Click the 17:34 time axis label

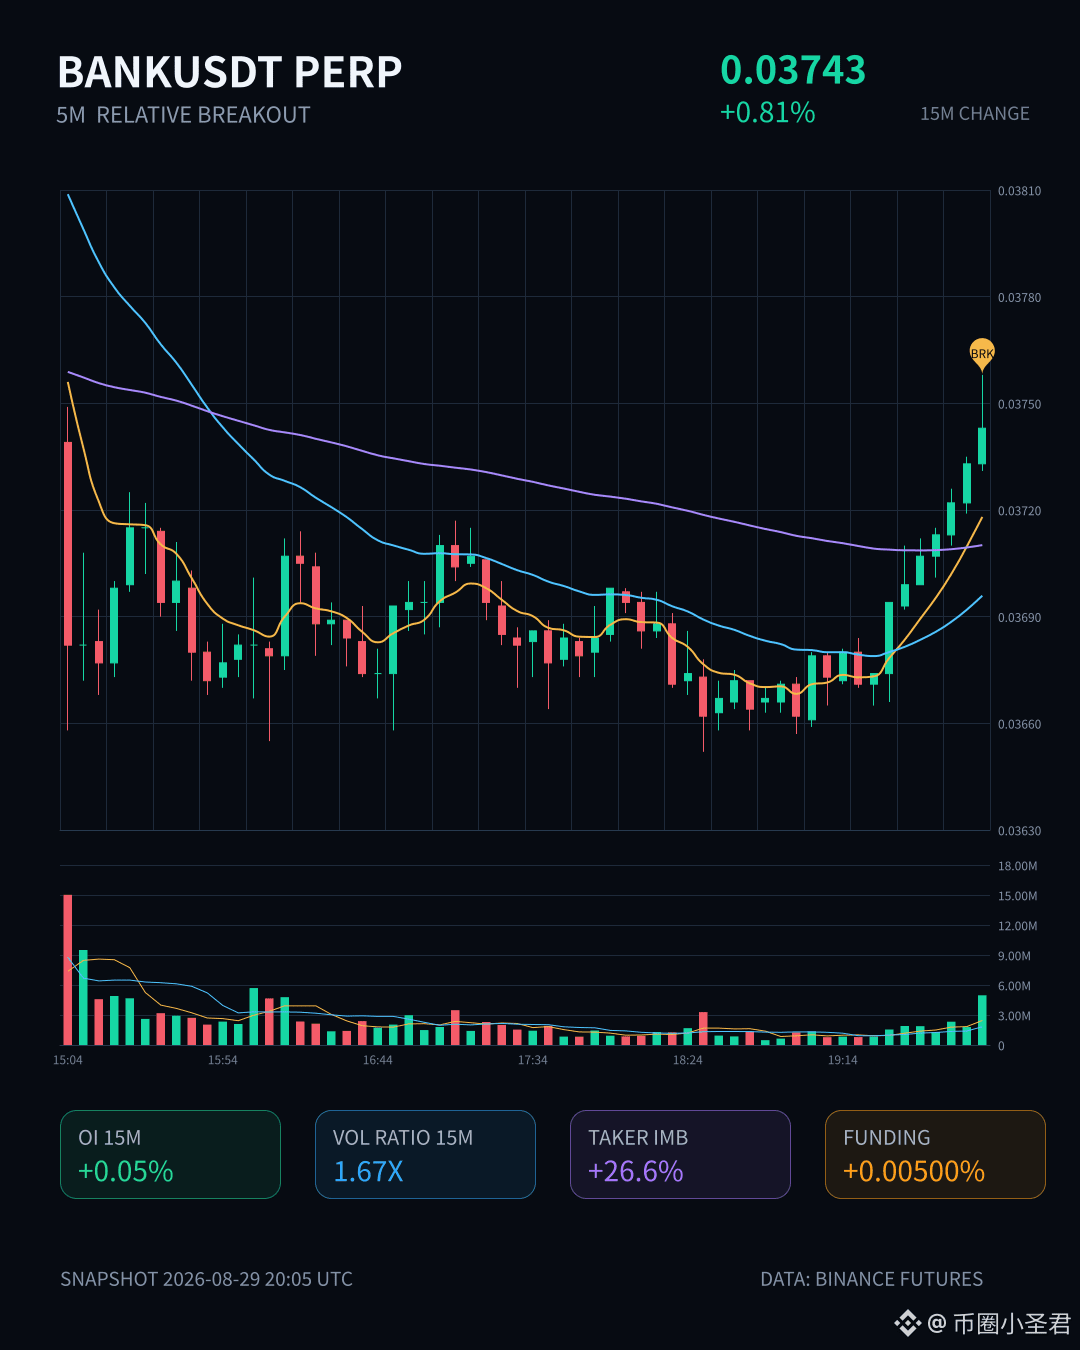533,1060
